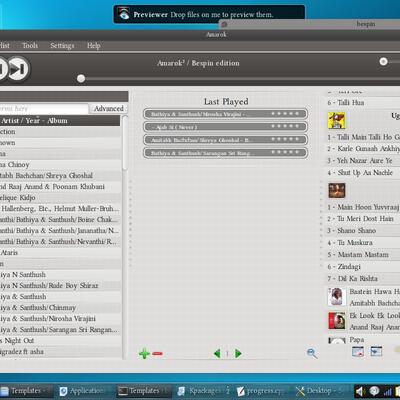Open first Templates taskbar entry
The width and height of the screenshot is (400, 400).
click(x=26, y=391)
